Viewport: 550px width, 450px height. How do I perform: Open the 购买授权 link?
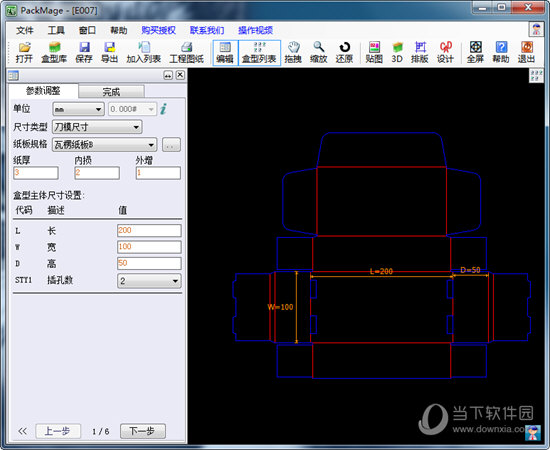pos(159,31)
